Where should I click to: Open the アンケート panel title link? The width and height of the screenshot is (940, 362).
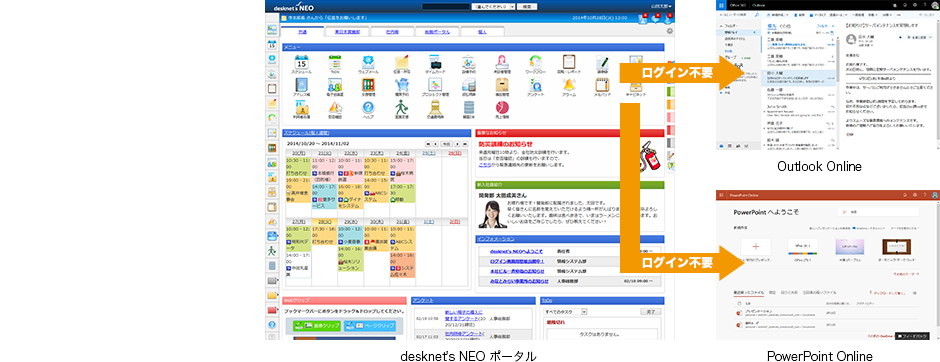click(x=423, y=300)
